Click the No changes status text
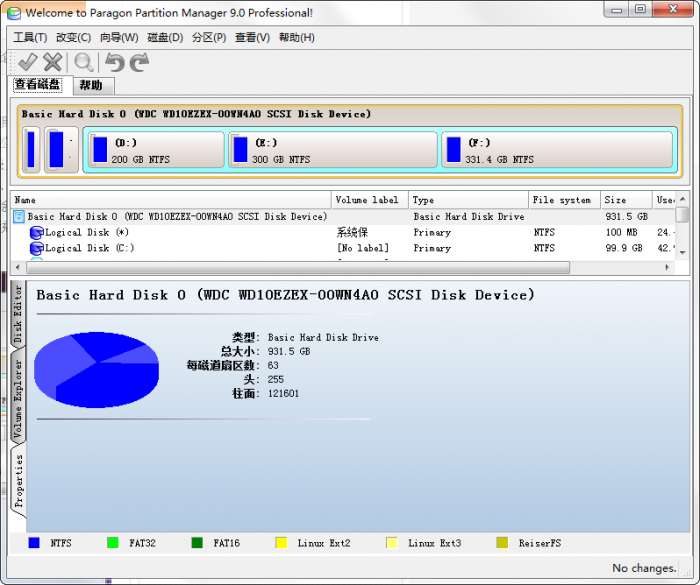This screenshot has width=700, height=585. click(644, 568)
